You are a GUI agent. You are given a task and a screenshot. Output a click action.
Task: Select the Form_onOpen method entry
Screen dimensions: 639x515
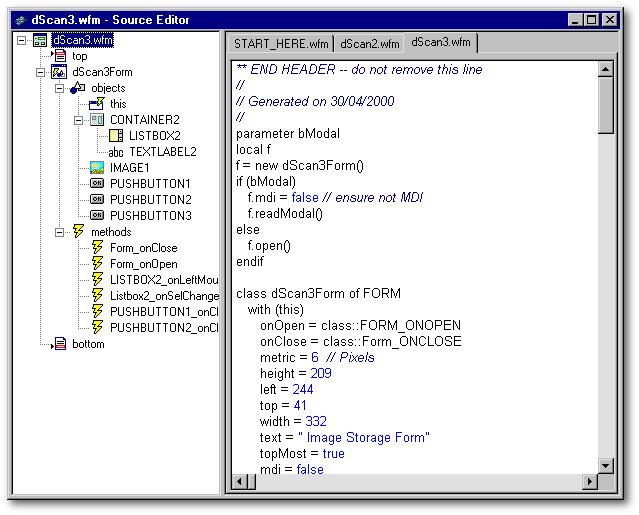(143, 264)
